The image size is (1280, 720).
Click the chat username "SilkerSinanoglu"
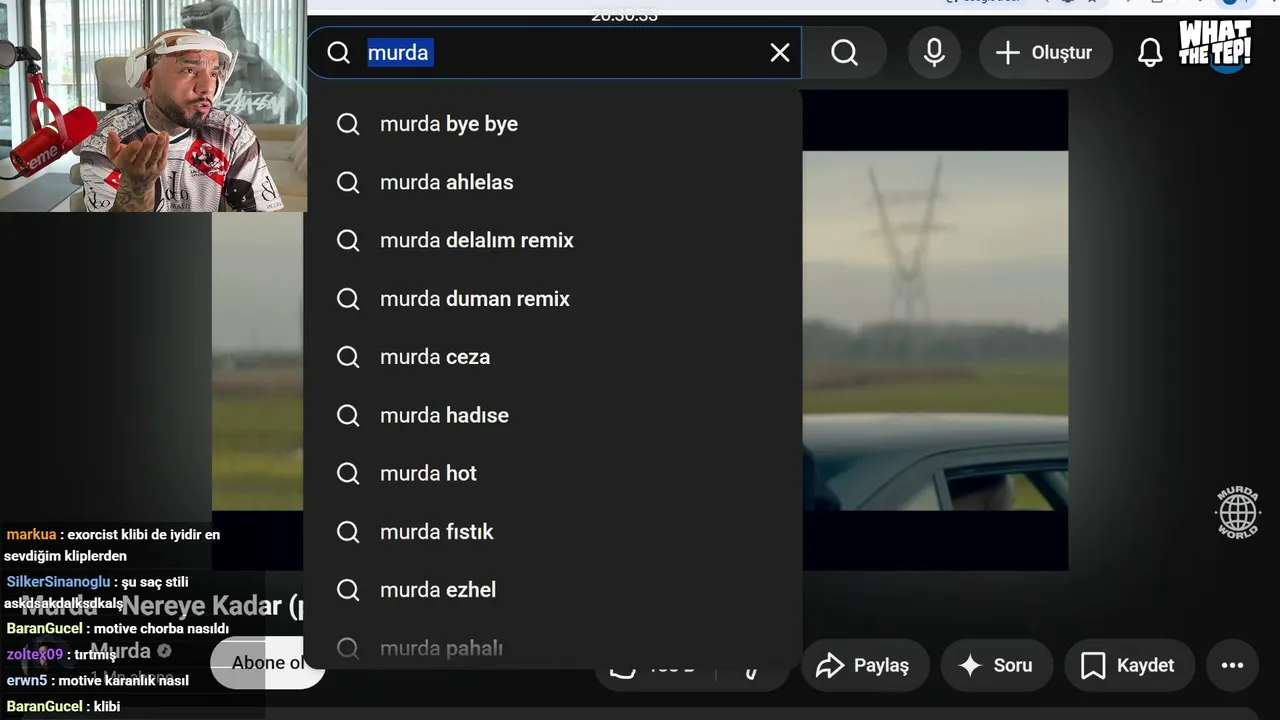pyautogui.click(x=59, y=581)
